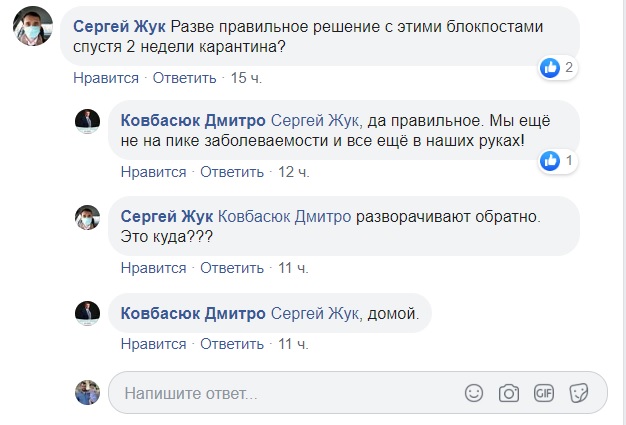The height and width of the screenshot is (425, 626).
Task: Click the camera photo attachment icon
Action: pyautogui.click(x=509, y=392)
